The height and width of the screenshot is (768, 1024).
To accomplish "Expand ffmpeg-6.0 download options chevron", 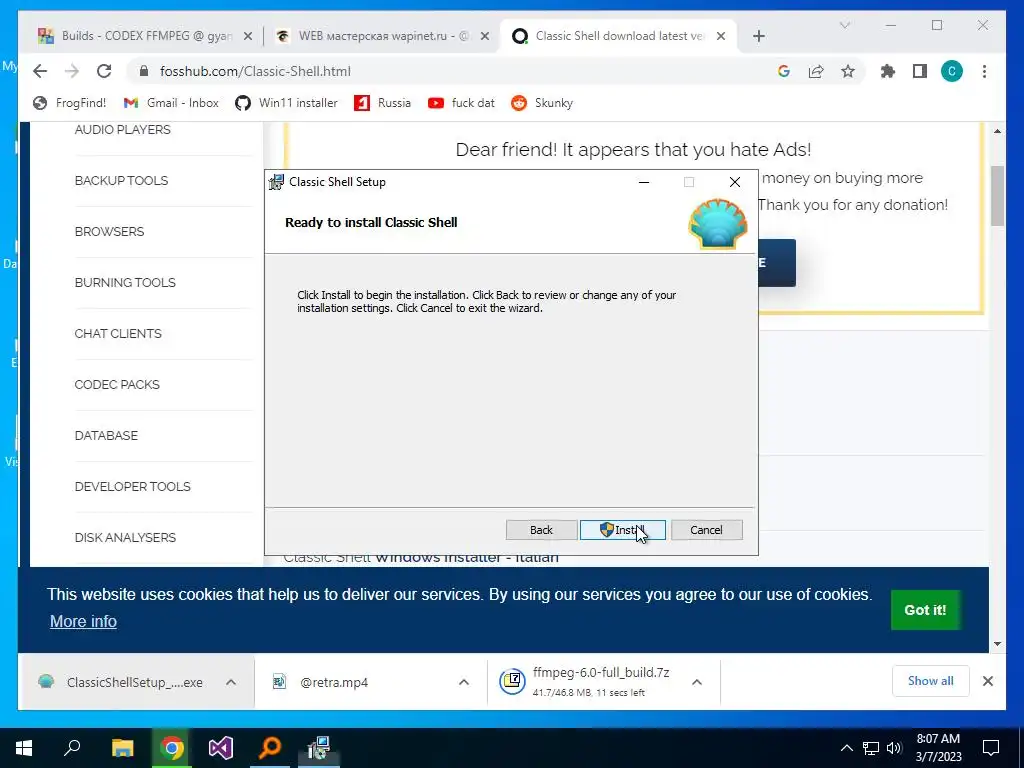I will pyautogui.click(x=697, y=682).
